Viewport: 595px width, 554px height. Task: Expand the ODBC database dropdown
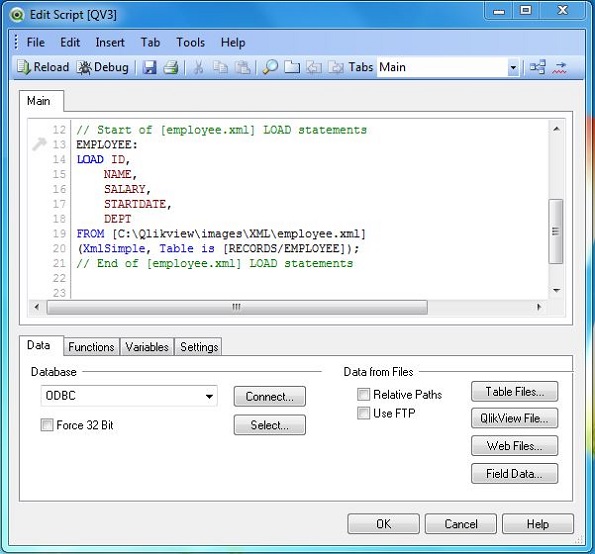(209, 396)
